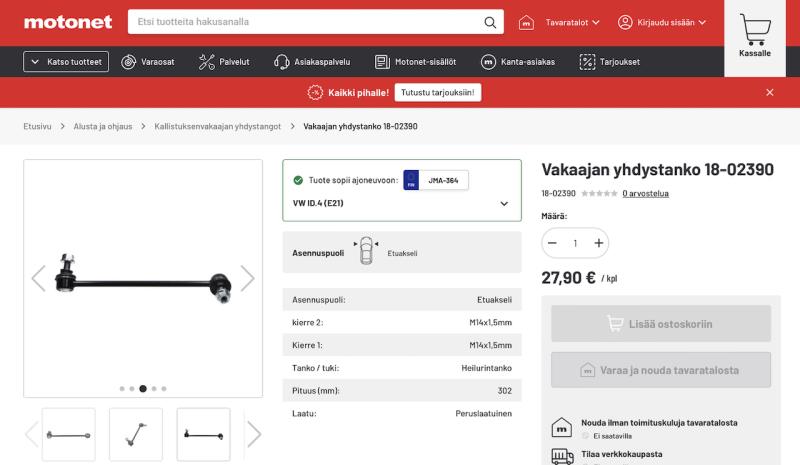The width and height of the screenshot is (800, 465).
Task: Show previous product image with left arrow
Action: click(38, 278)
